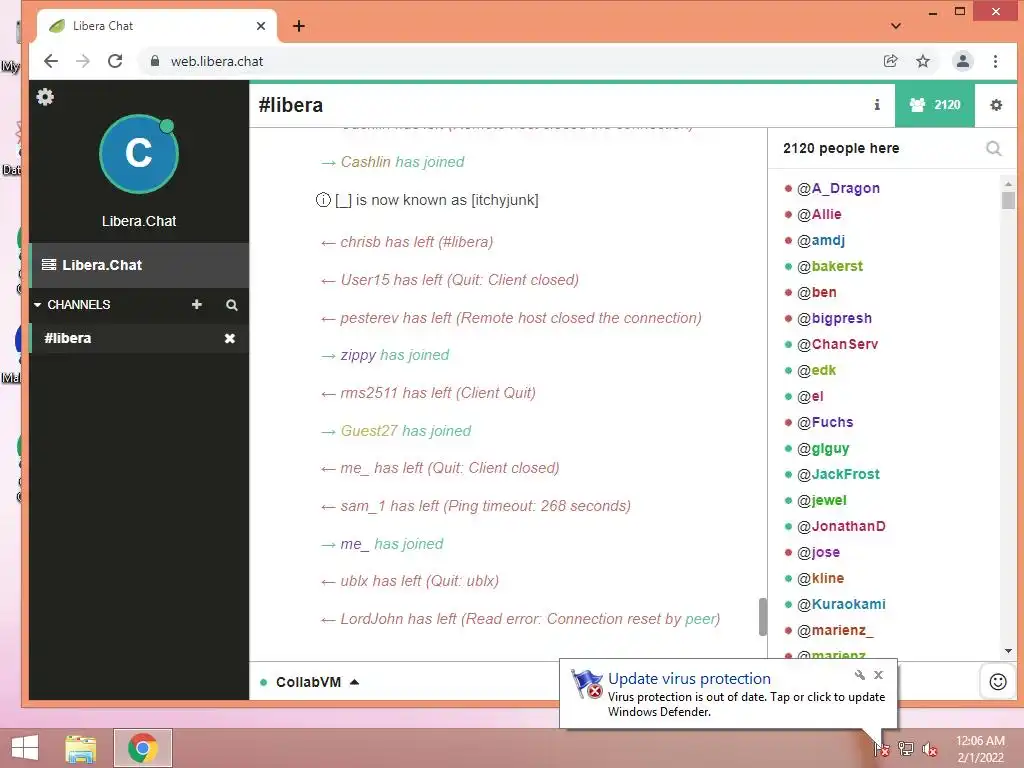Click muted volume icon in tray
This screenshot has width=1024, height=768.
click(x=929, y=749)
